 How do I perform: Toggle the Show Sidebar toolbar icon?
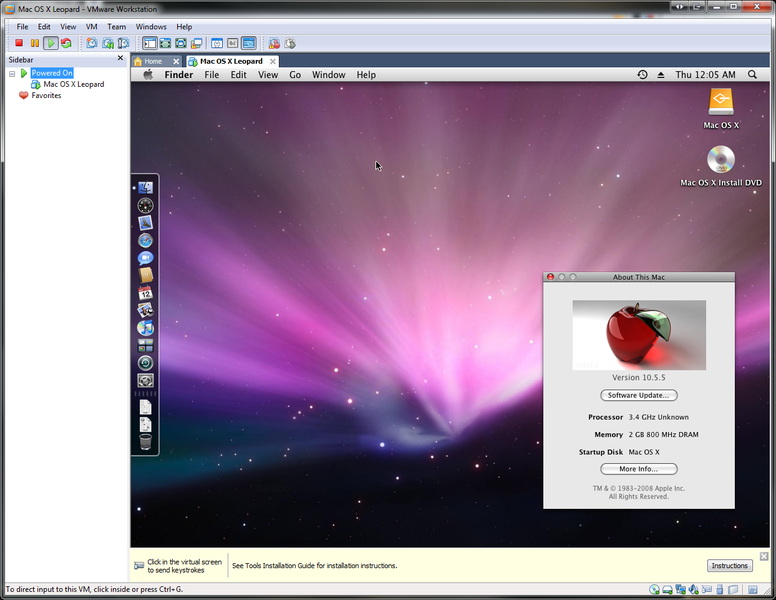pyautogui.click(x=149, y=43)
